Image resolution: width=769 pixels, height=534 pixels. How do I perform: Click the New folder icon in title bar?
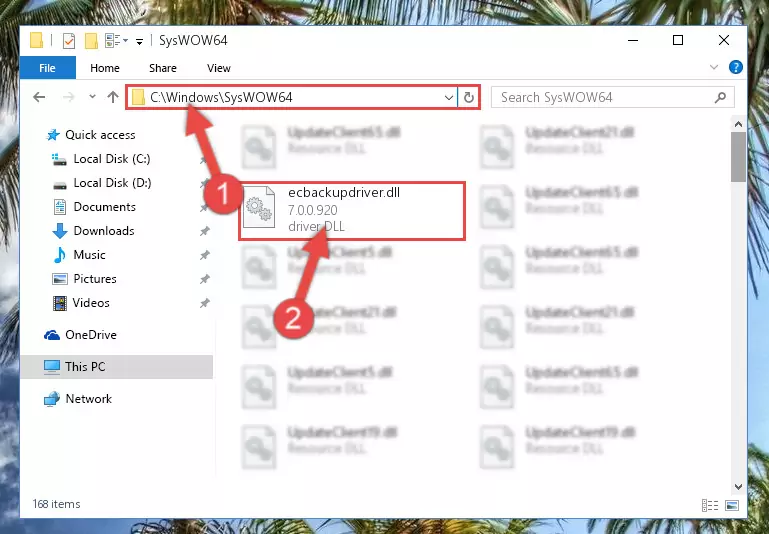coord(91,41)
